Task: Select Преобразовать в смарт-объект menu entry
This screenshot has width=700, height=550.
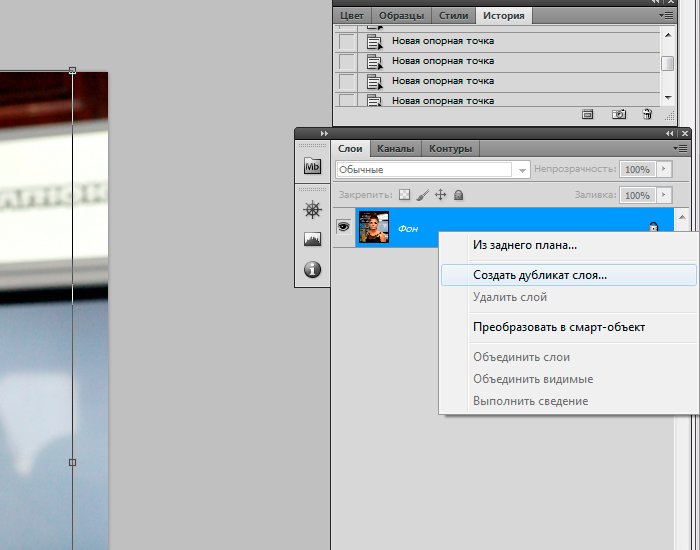Action: click(x=558, y=327)
